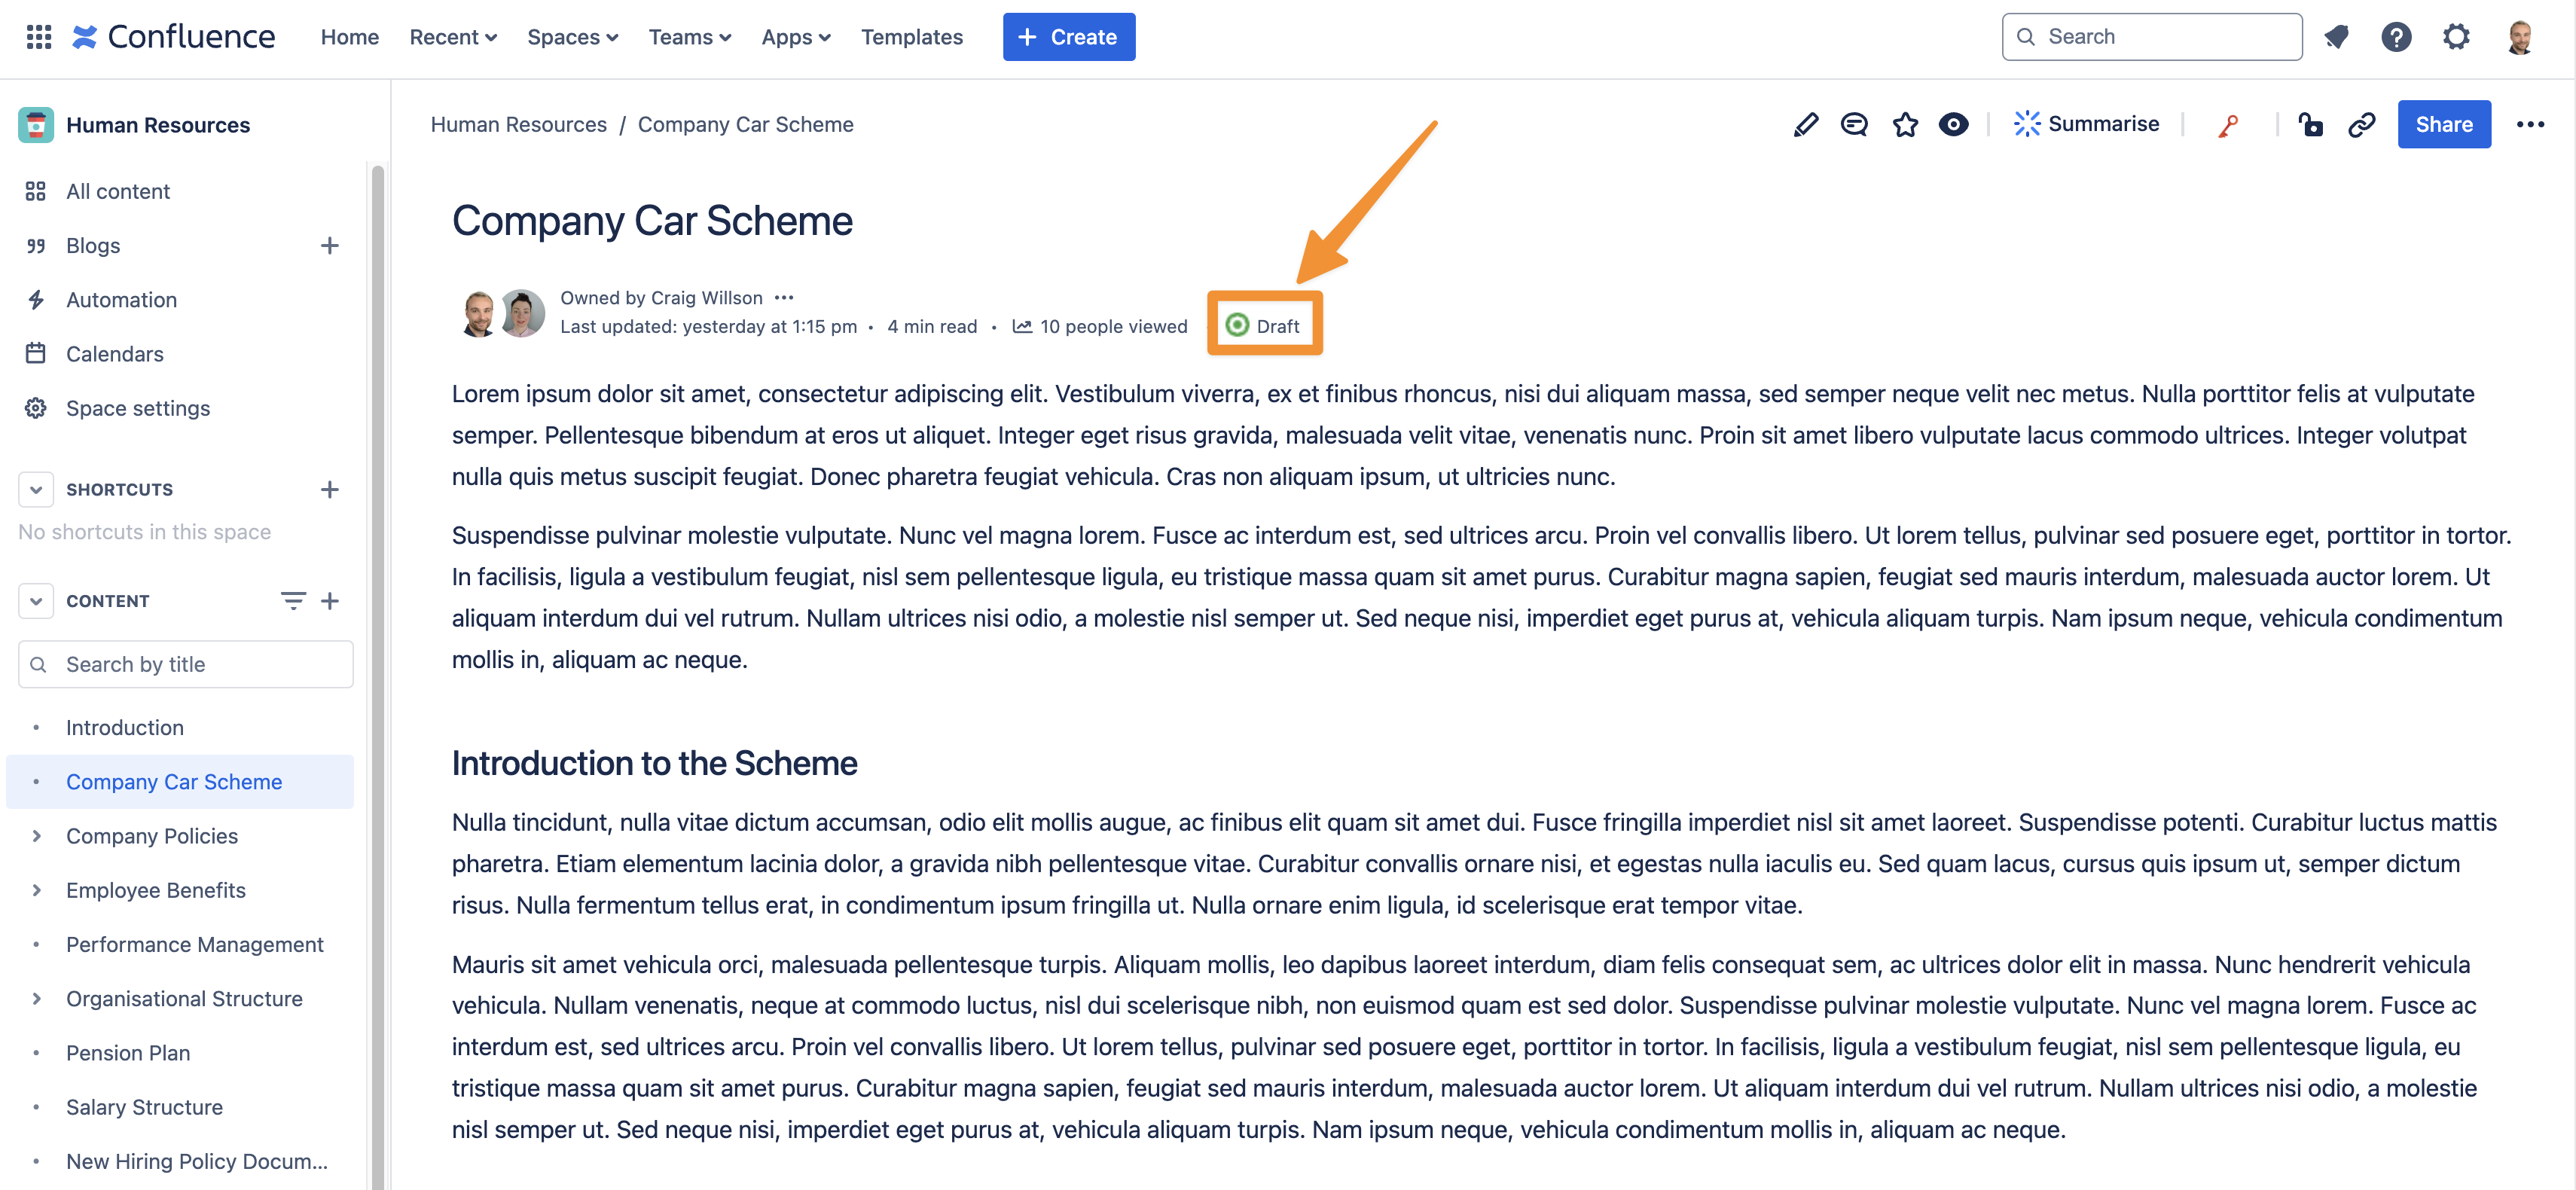Expand the Company Policies tree item
This screenshot has width=2576, height=1190.
pos(37,835)
